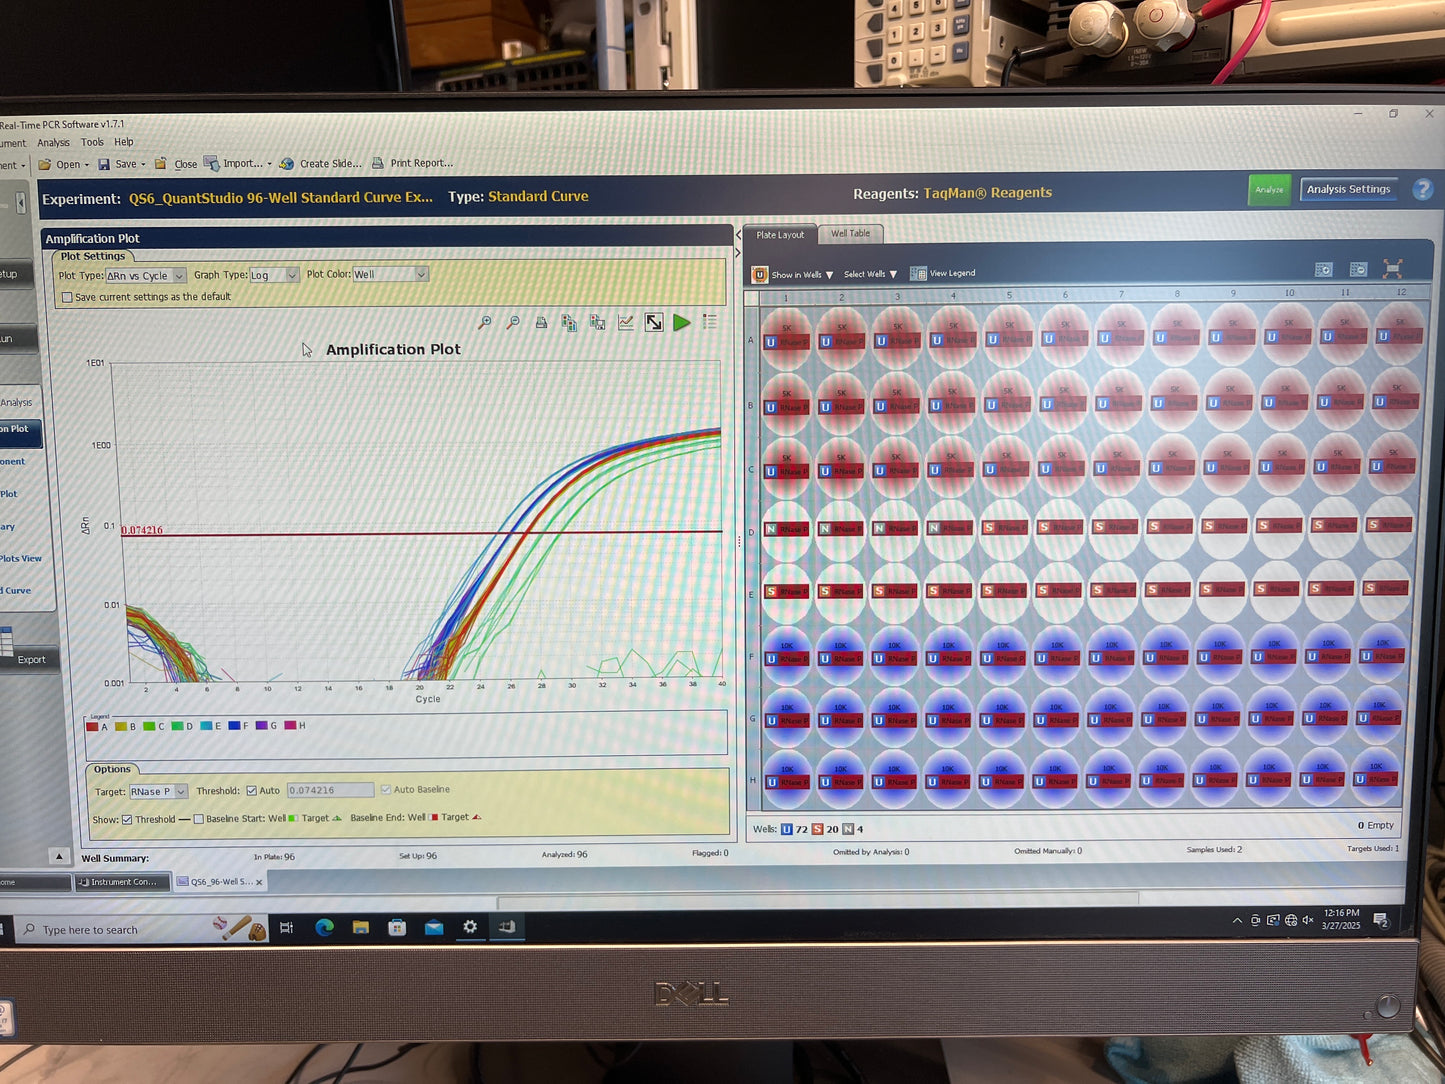
Task: Toggle the plot legend list icon
Action: [x=710, y=322]
